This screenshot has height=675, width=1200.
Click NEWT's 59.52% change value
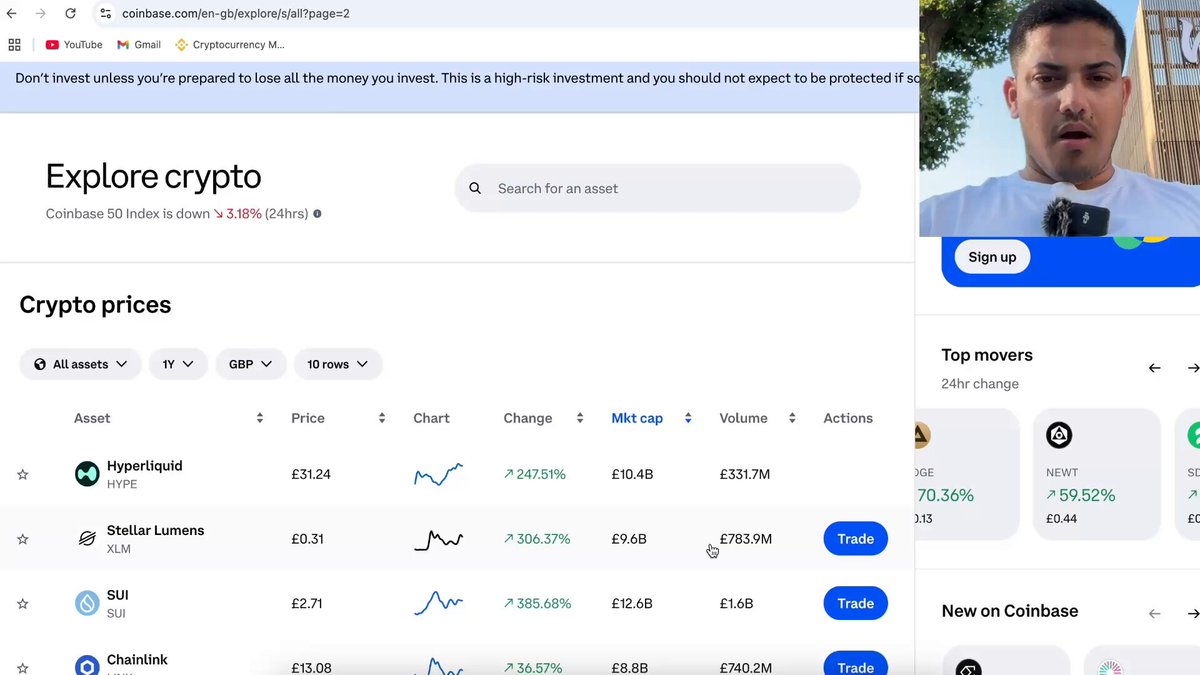[x=1080, y=495]
